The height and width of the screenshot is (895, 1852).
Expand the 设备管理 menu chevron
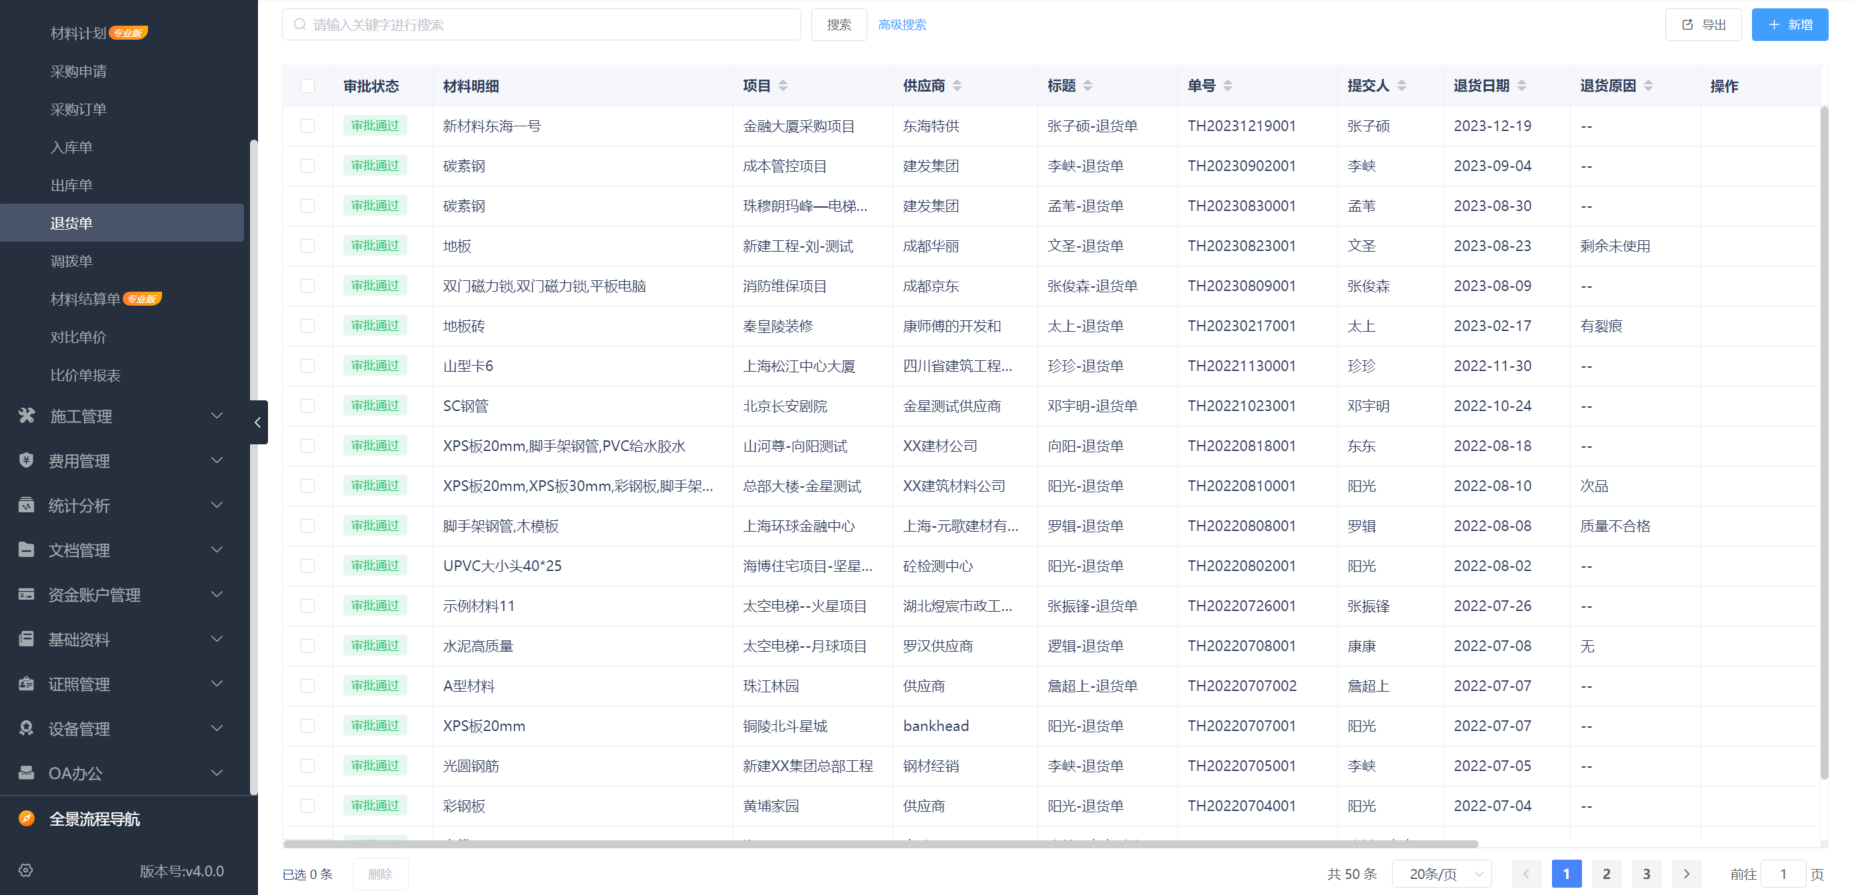(217, 728)
